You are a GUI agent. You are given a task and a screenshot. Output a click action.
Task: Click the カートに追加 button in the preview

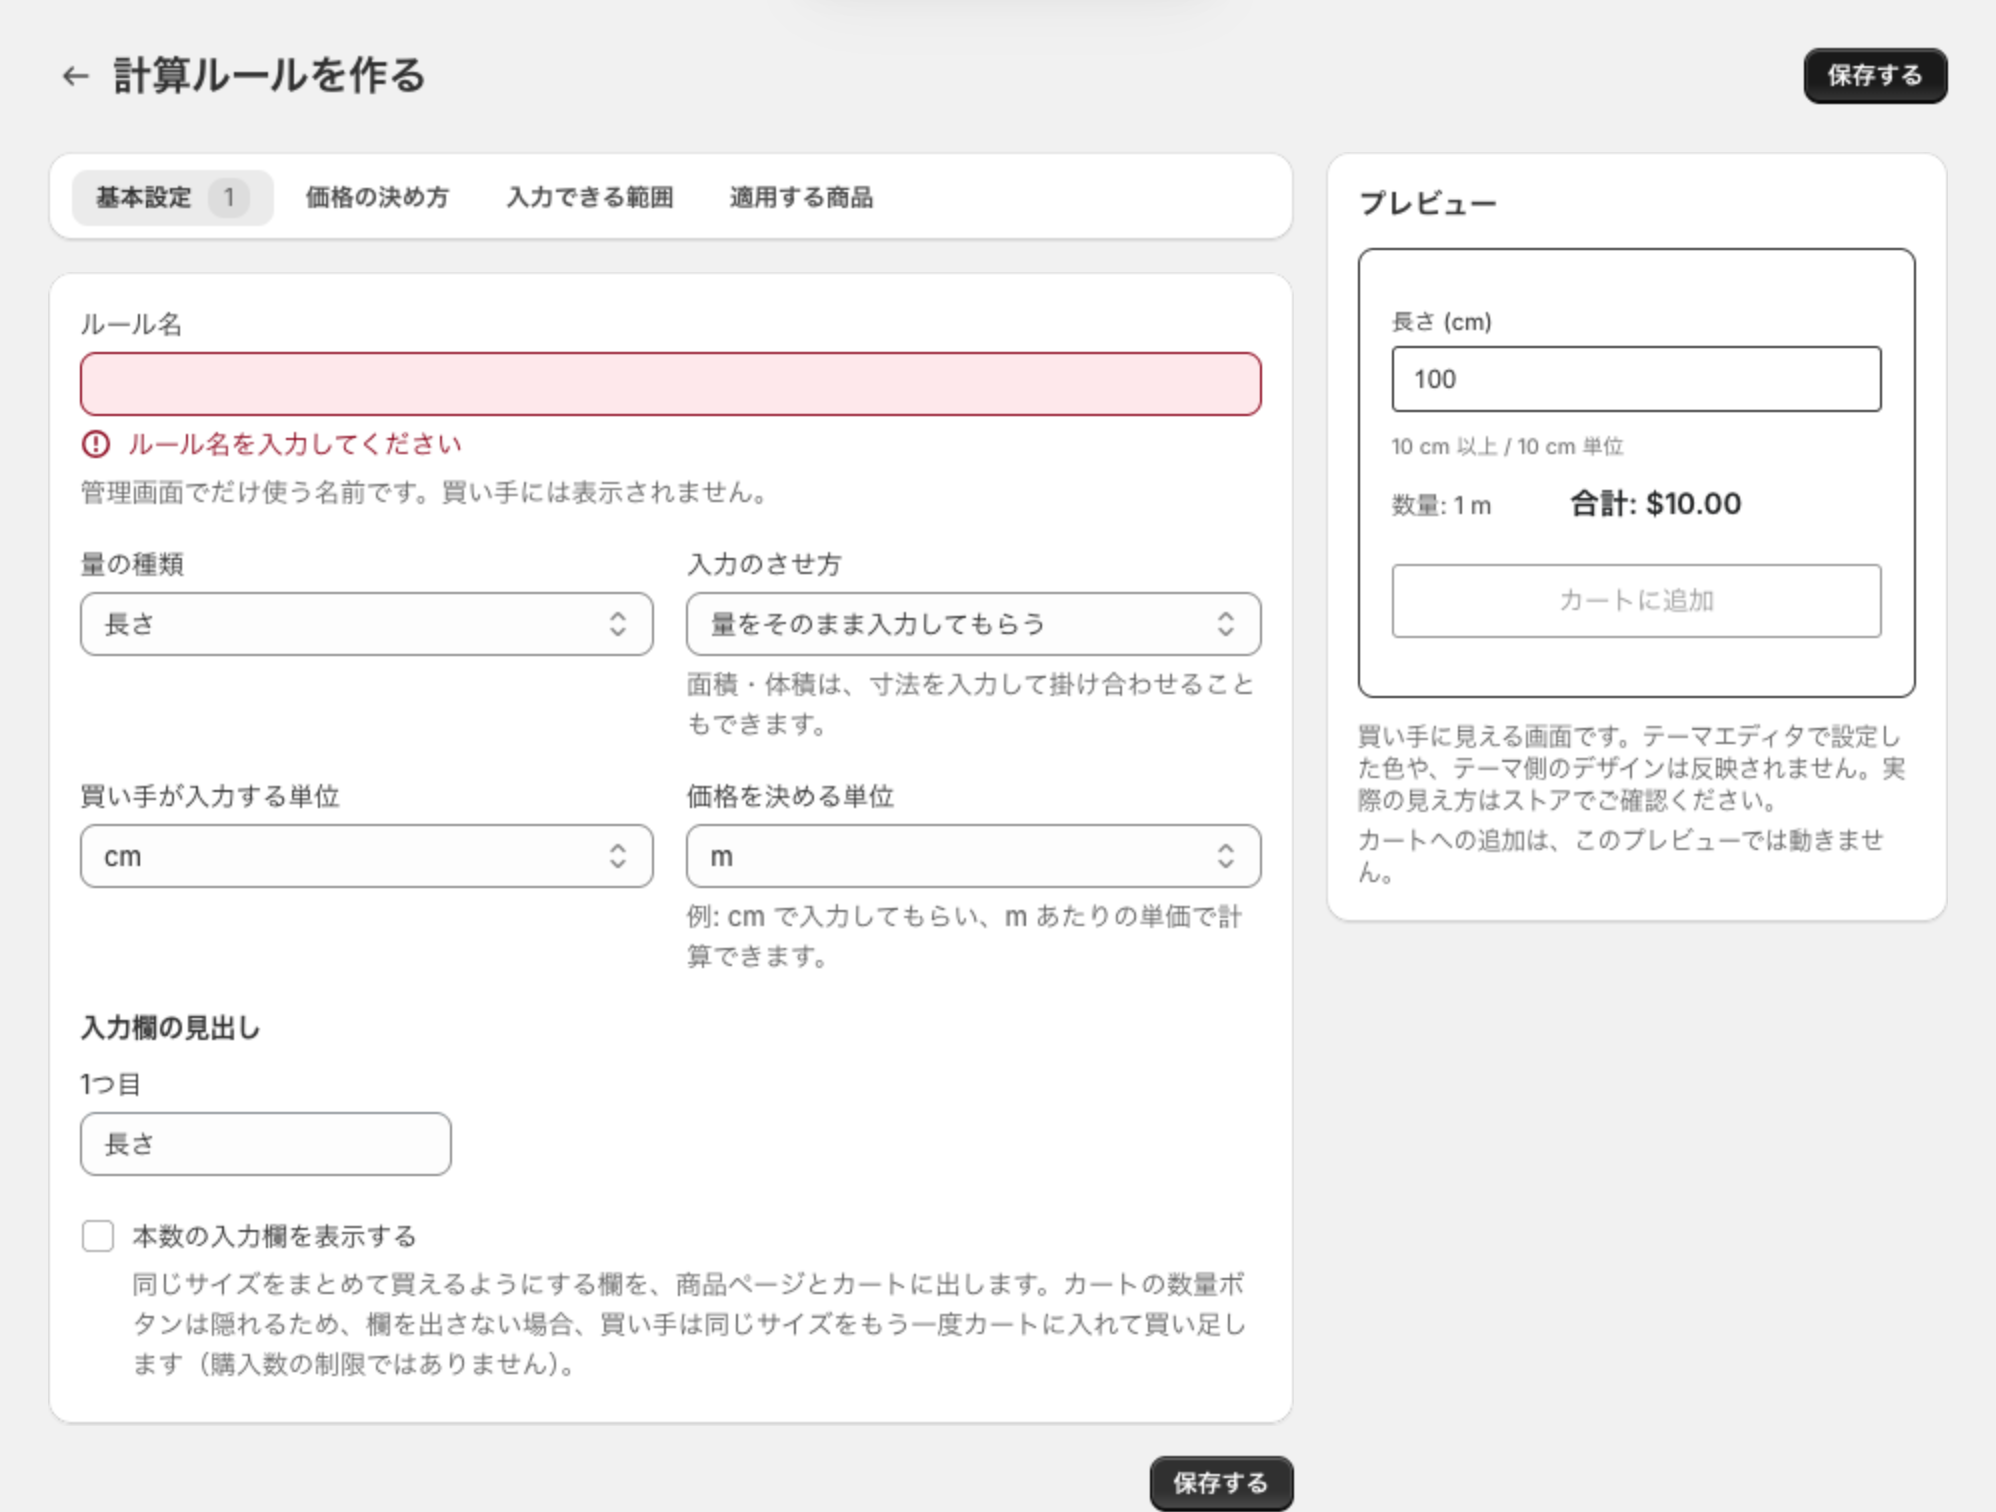click(x=1636, y=601)
